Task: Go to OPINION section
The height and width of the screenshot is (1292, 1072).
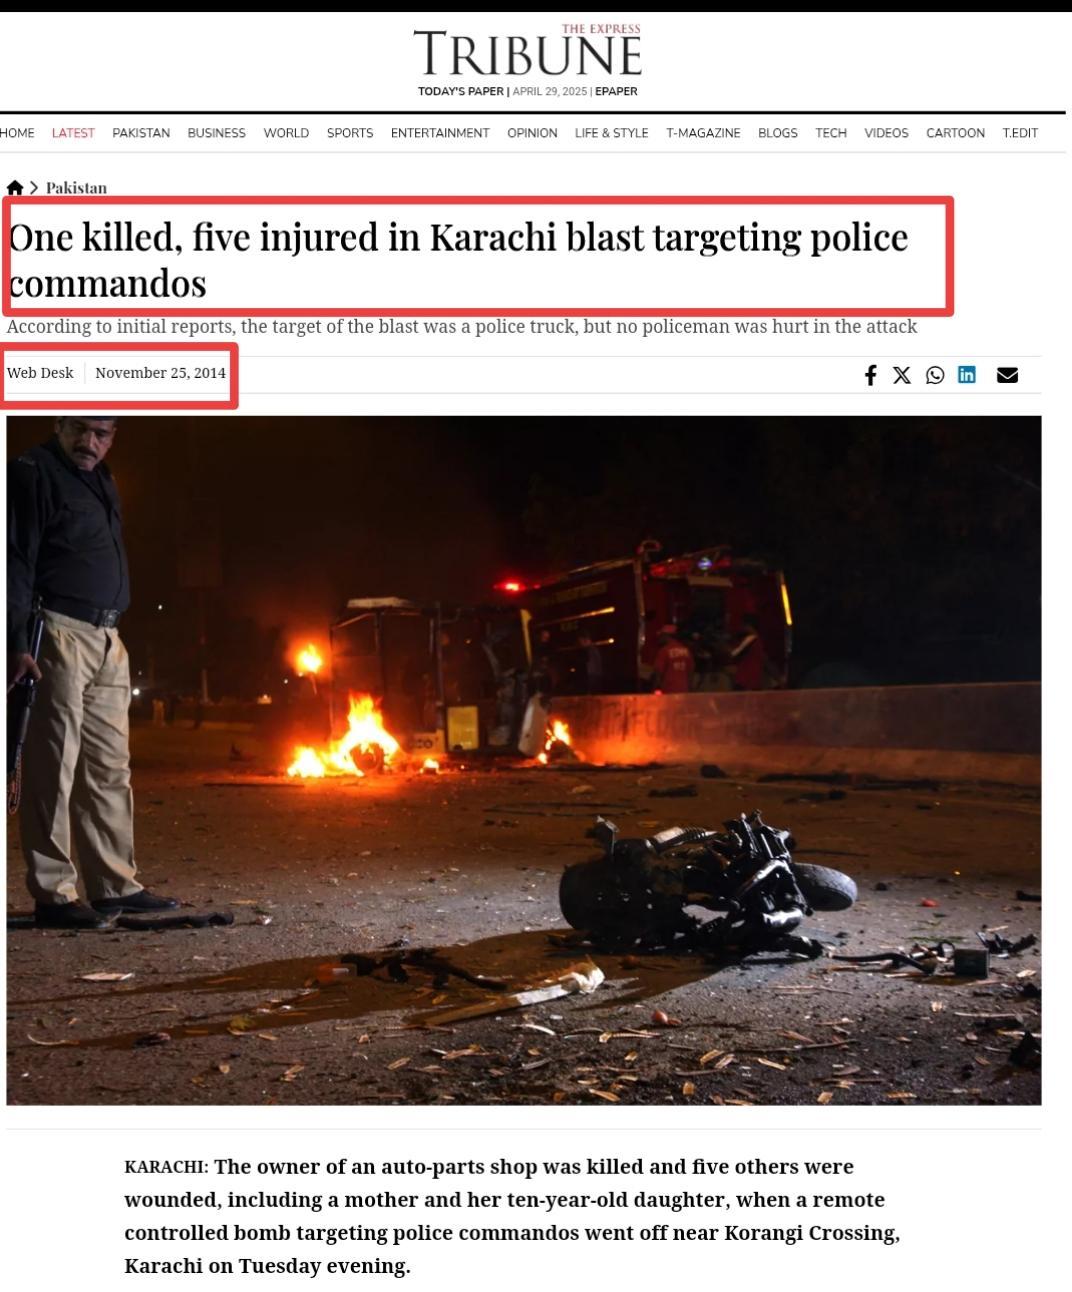Action: click(x=532, y=133)
